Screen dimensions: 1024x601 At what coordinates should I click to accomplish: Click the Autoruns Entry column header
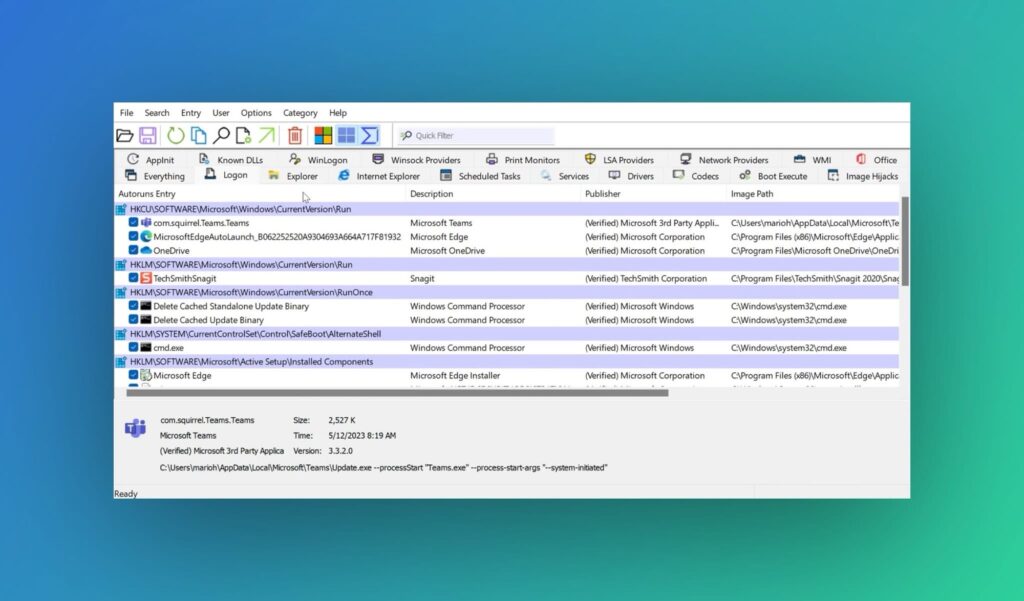147,194
